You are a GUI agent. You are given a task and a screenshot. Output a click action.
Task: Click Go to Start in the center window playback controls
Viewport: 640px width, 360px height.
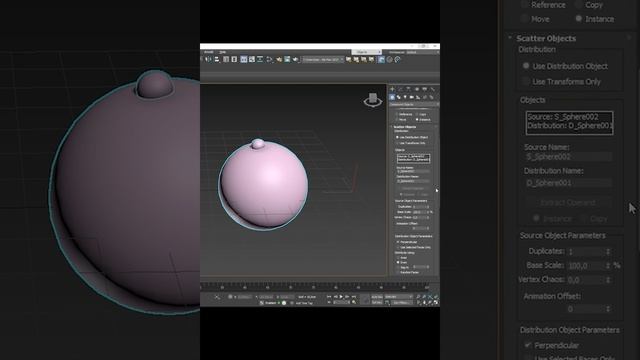[329, 297]
